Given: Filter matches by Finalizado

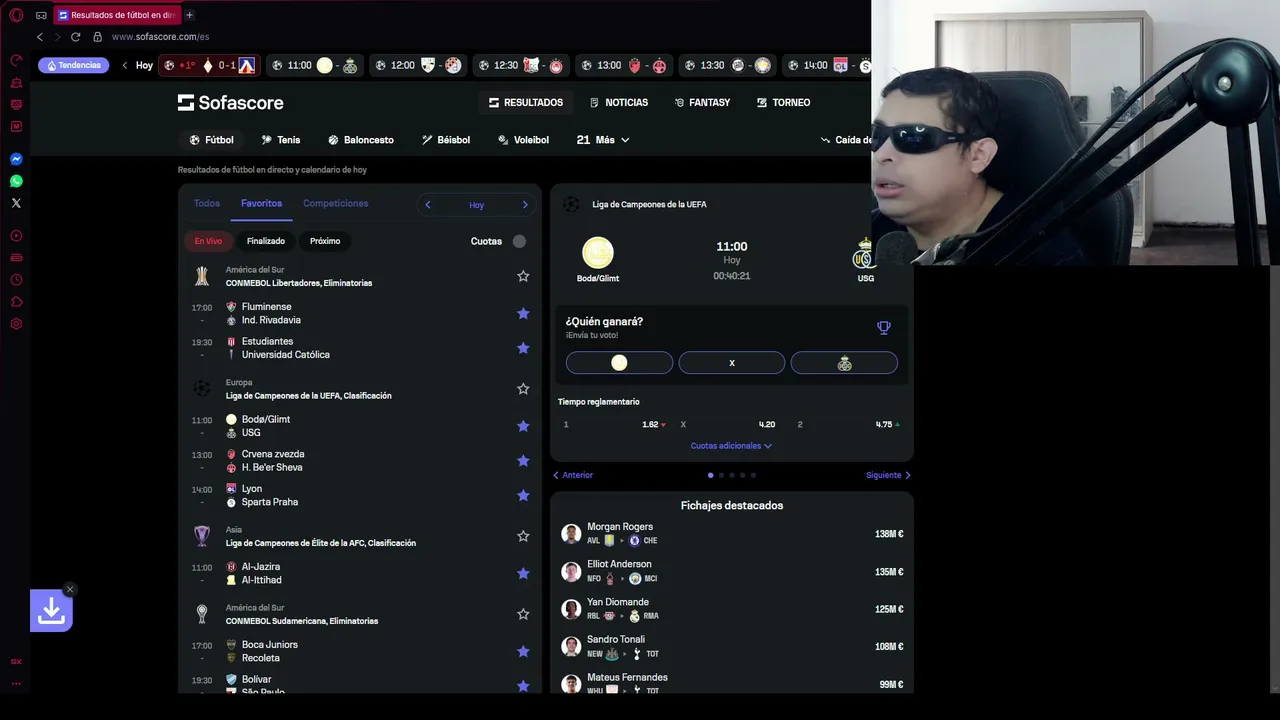Looking at the screenshot, I should point(266,241).
